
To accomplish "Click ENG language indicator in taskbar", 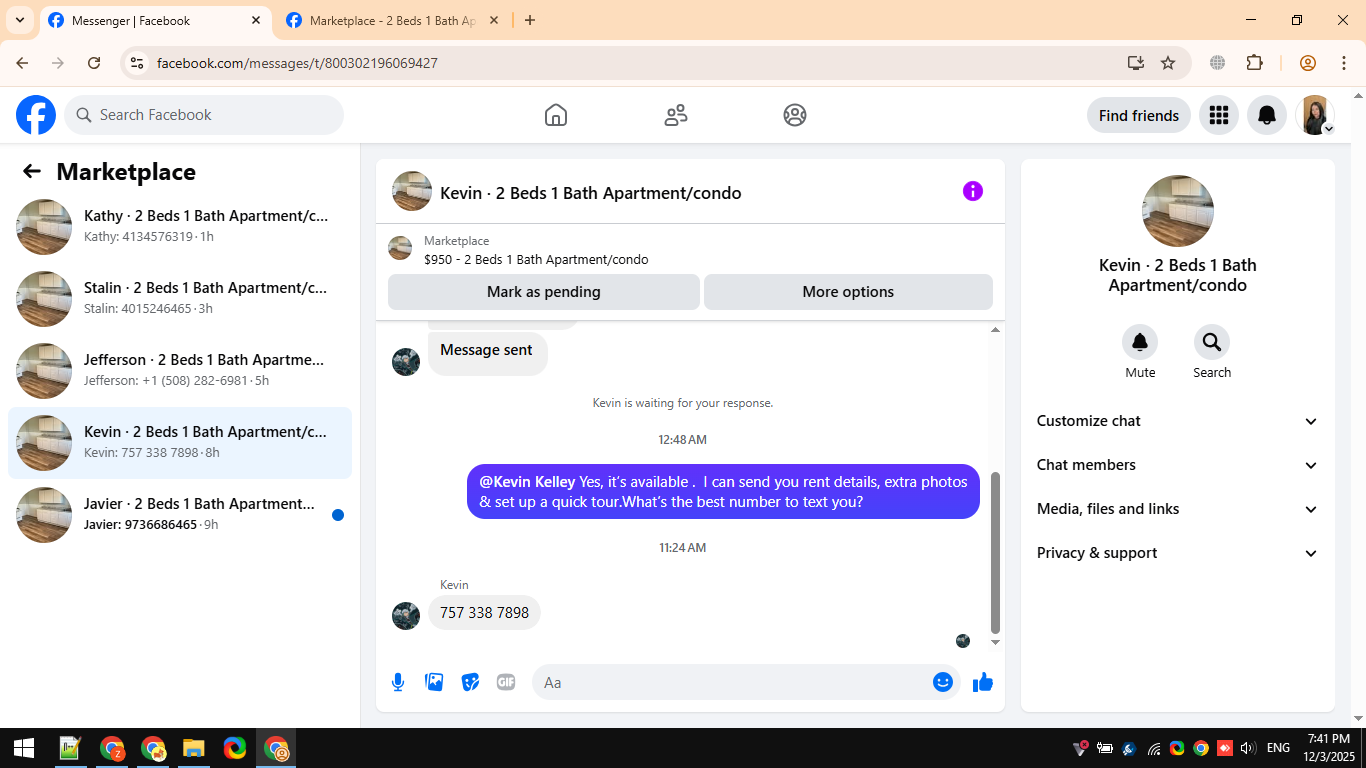I will [1278, 748].
